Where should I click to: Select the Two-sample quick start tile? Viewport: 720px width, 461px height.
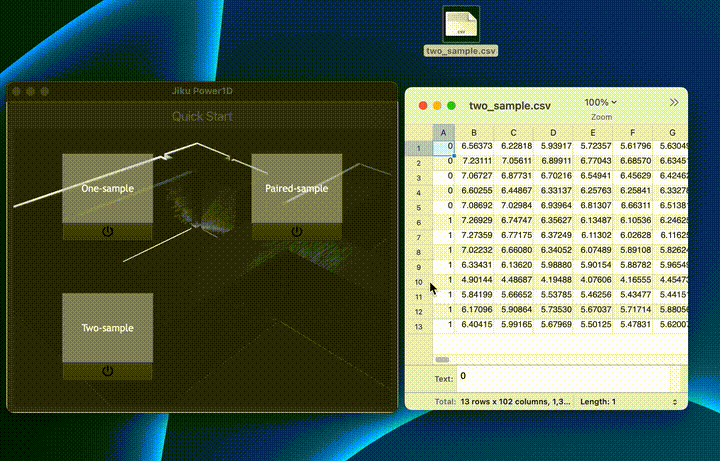click(108, 328)
